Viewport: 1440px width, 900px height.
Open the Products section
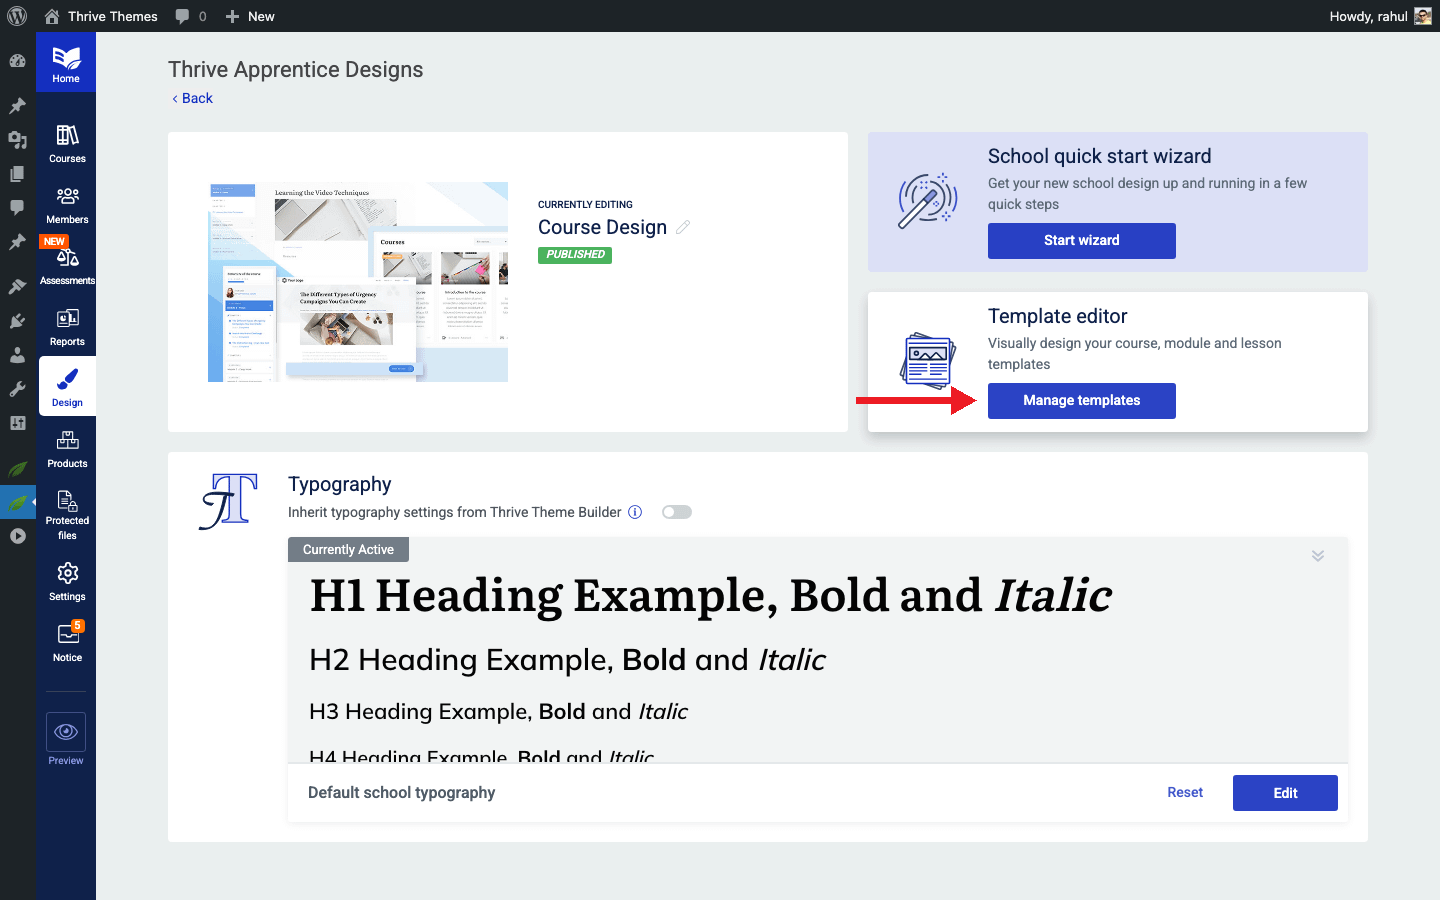(x=67, y=449)
